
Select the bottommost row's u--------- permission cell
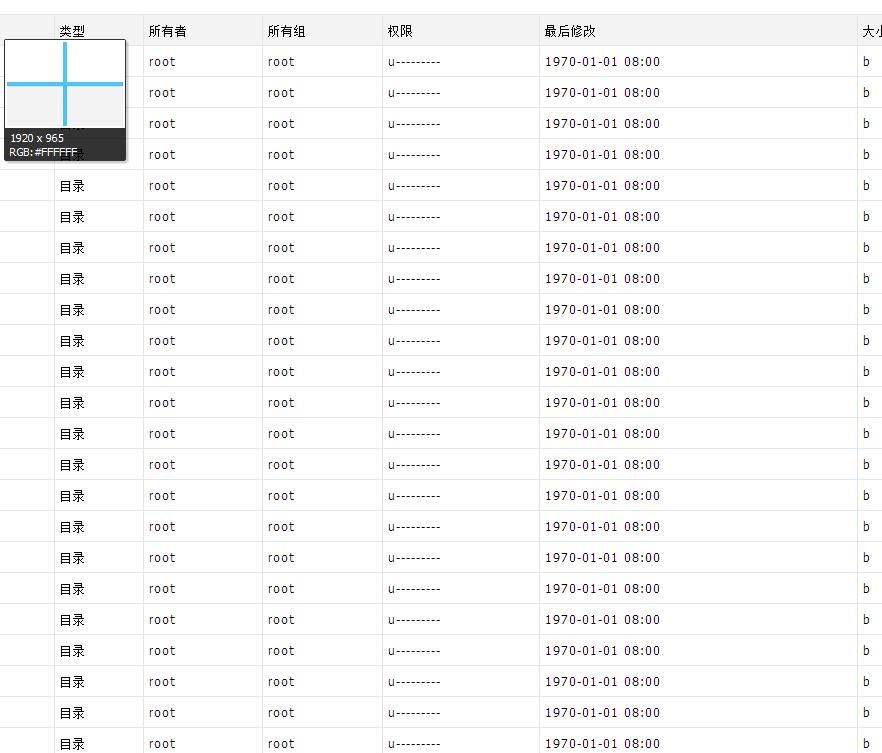(x=414, y=744)
